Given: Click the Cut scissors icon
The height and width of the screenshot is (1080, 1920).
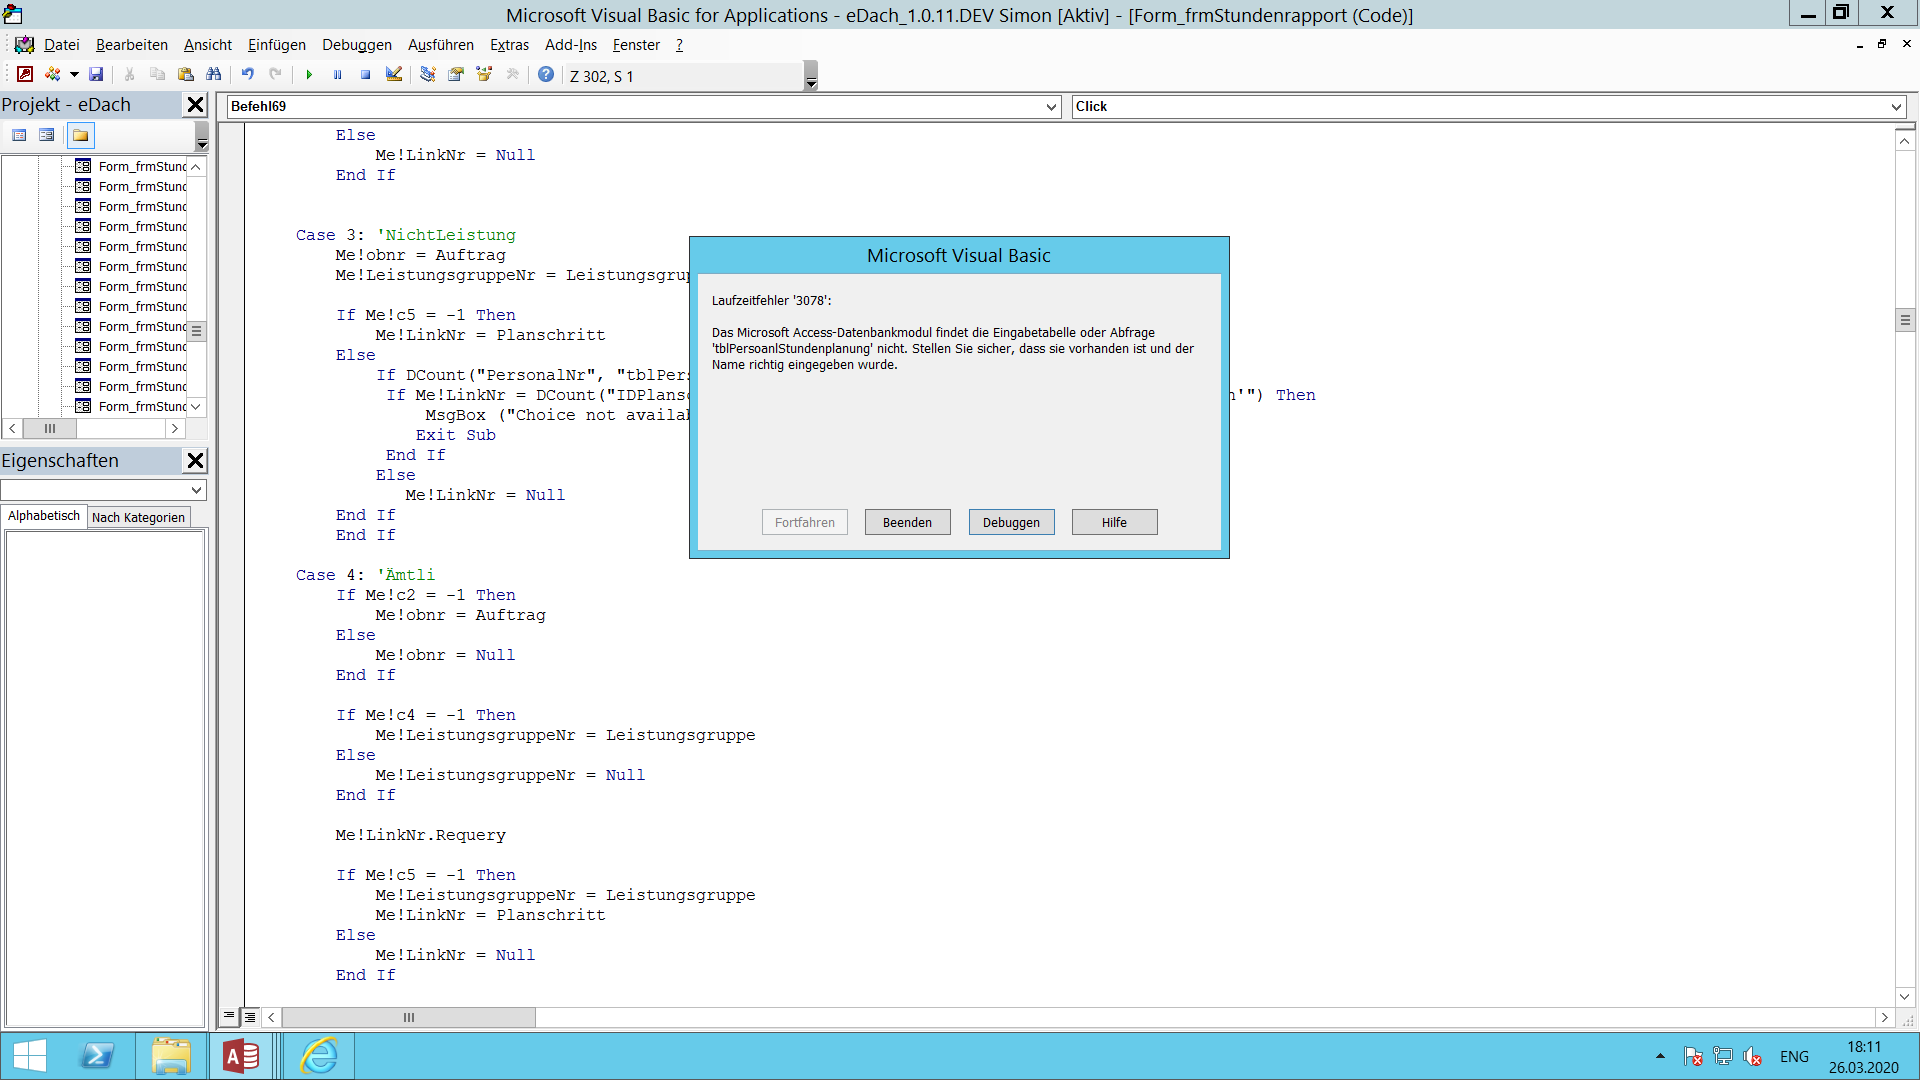Looking at the screenshot, I should click(x=129, y=75).
